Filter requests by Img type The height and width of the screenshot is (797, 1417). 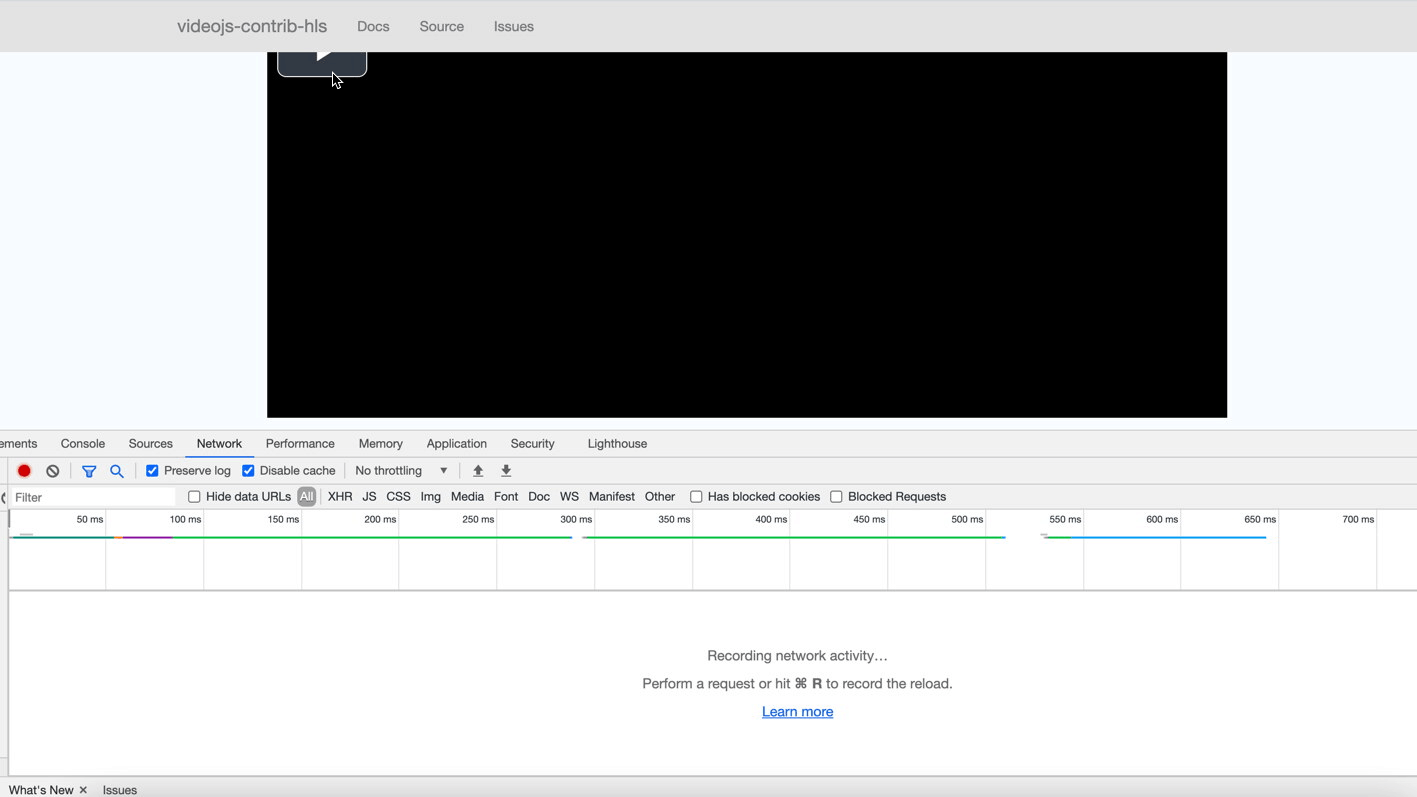pyautogui.click(x=431, y=497)
